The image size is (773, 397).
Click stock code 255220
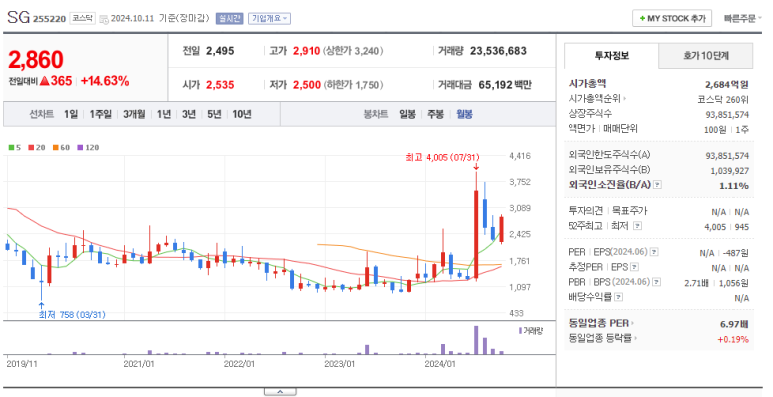point(49,19)
